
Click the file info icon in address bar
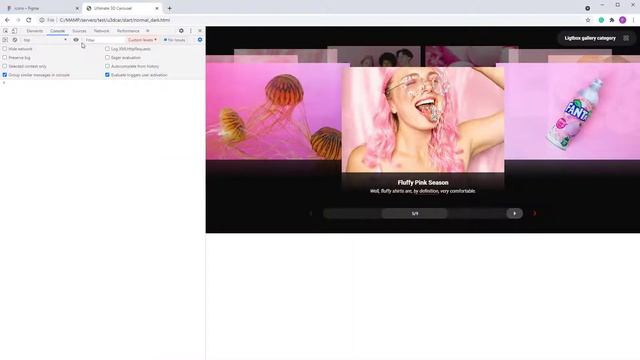coord(42,20)
